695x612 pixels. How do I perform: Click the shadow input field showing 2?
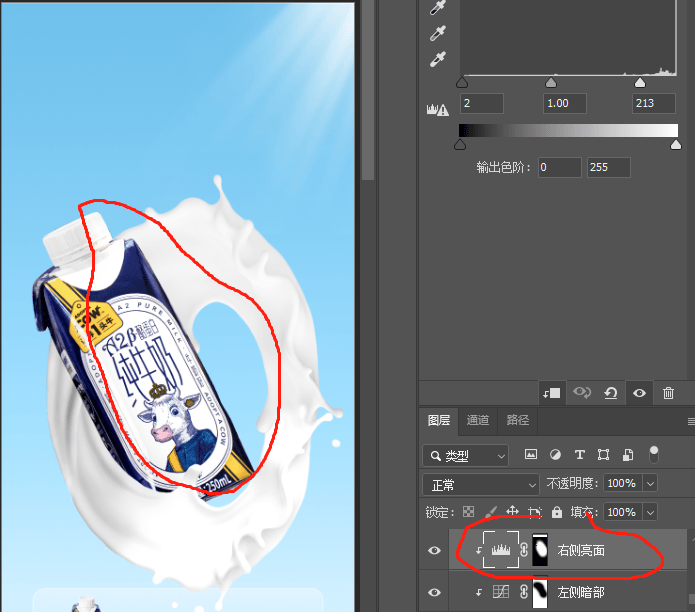tap(482, 103)
